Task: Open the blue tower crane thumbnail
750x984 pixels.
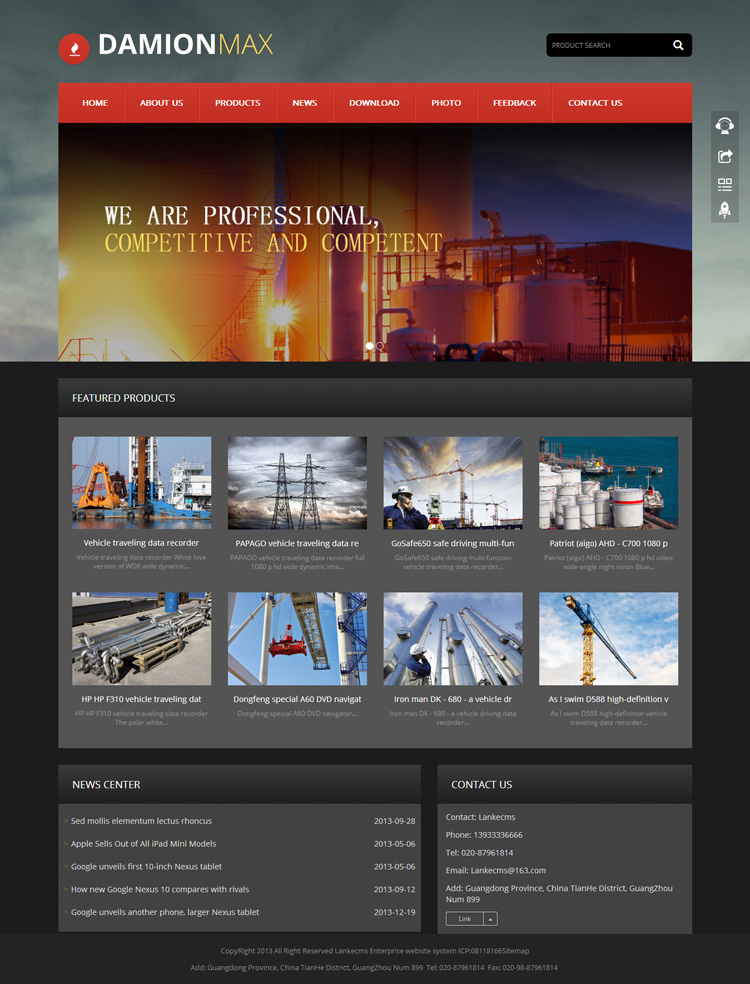Action: point(609,638)
